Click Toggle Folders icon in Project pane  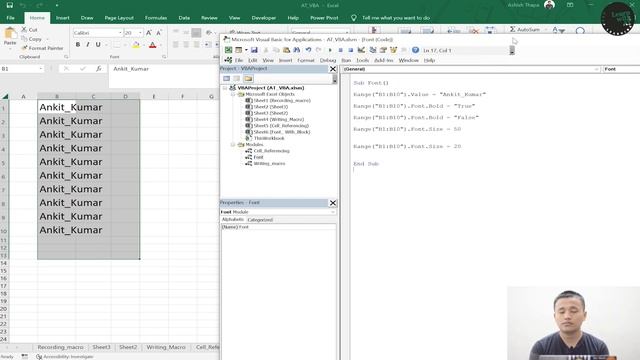(248, 78)
